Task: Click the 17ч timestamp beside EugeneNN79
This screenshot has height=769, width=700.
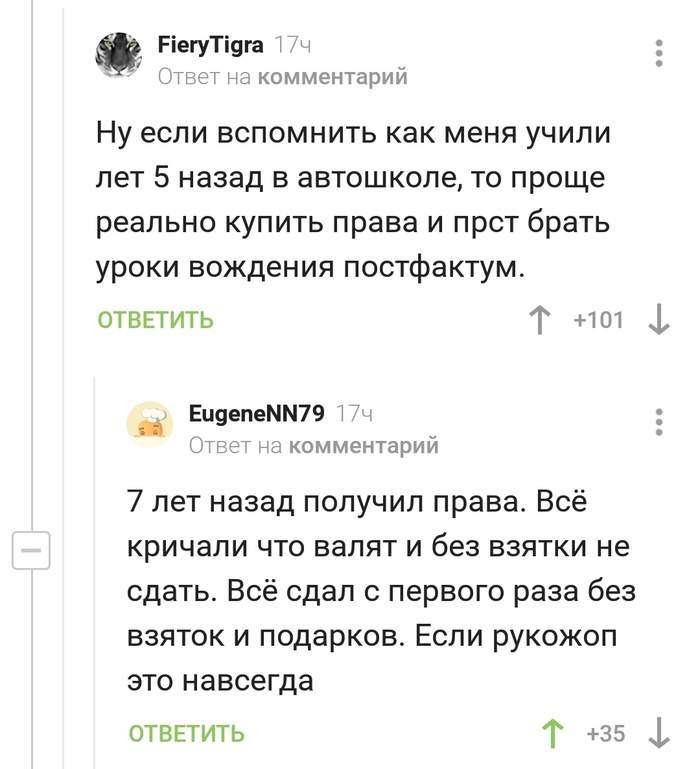Action: pos(355,412)
